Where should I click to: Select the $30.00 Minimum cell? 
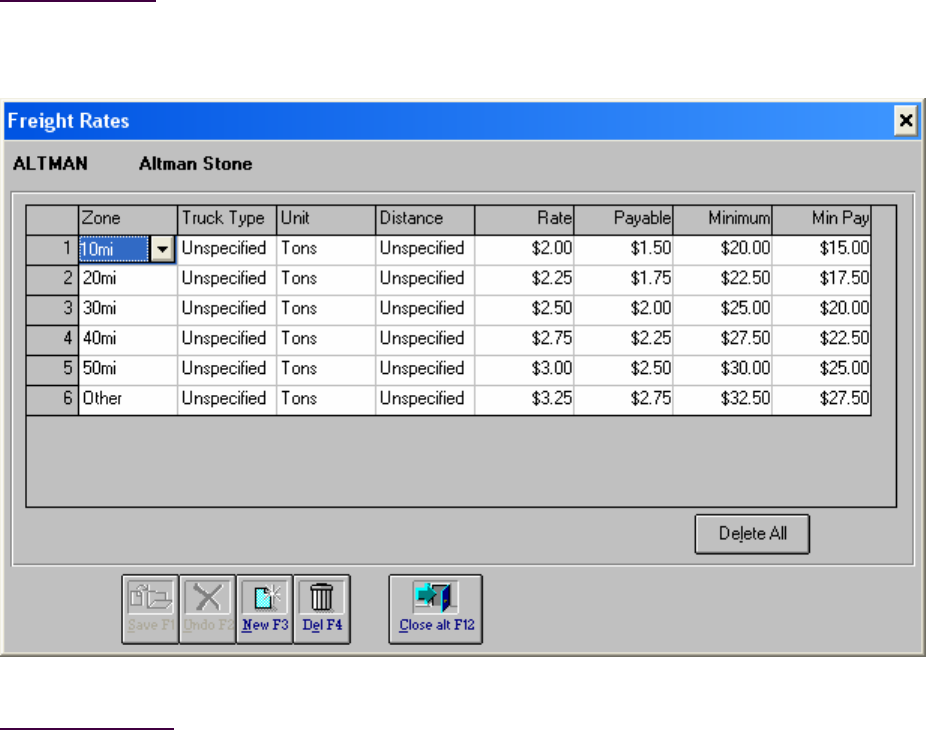coord(722,368)
